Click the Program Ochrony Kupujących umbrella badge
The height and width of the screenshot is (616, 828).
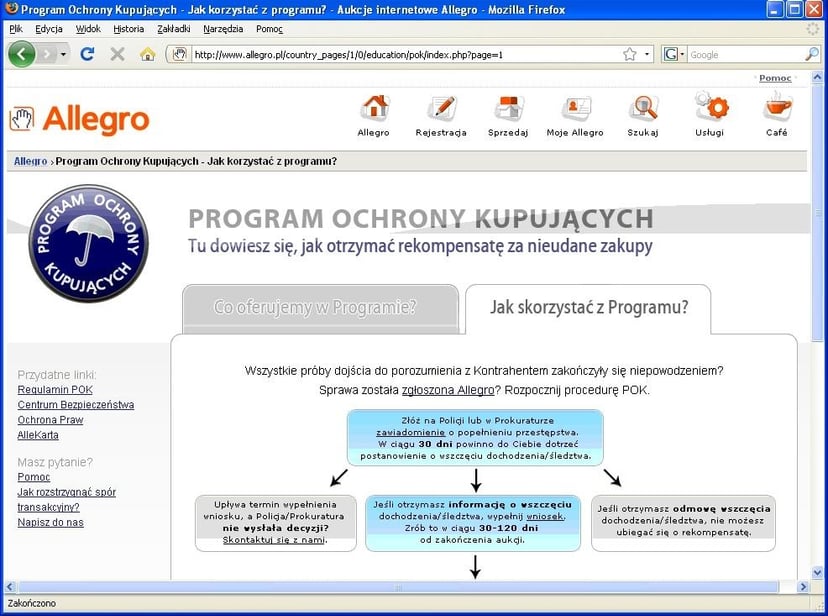pos(88,243)
